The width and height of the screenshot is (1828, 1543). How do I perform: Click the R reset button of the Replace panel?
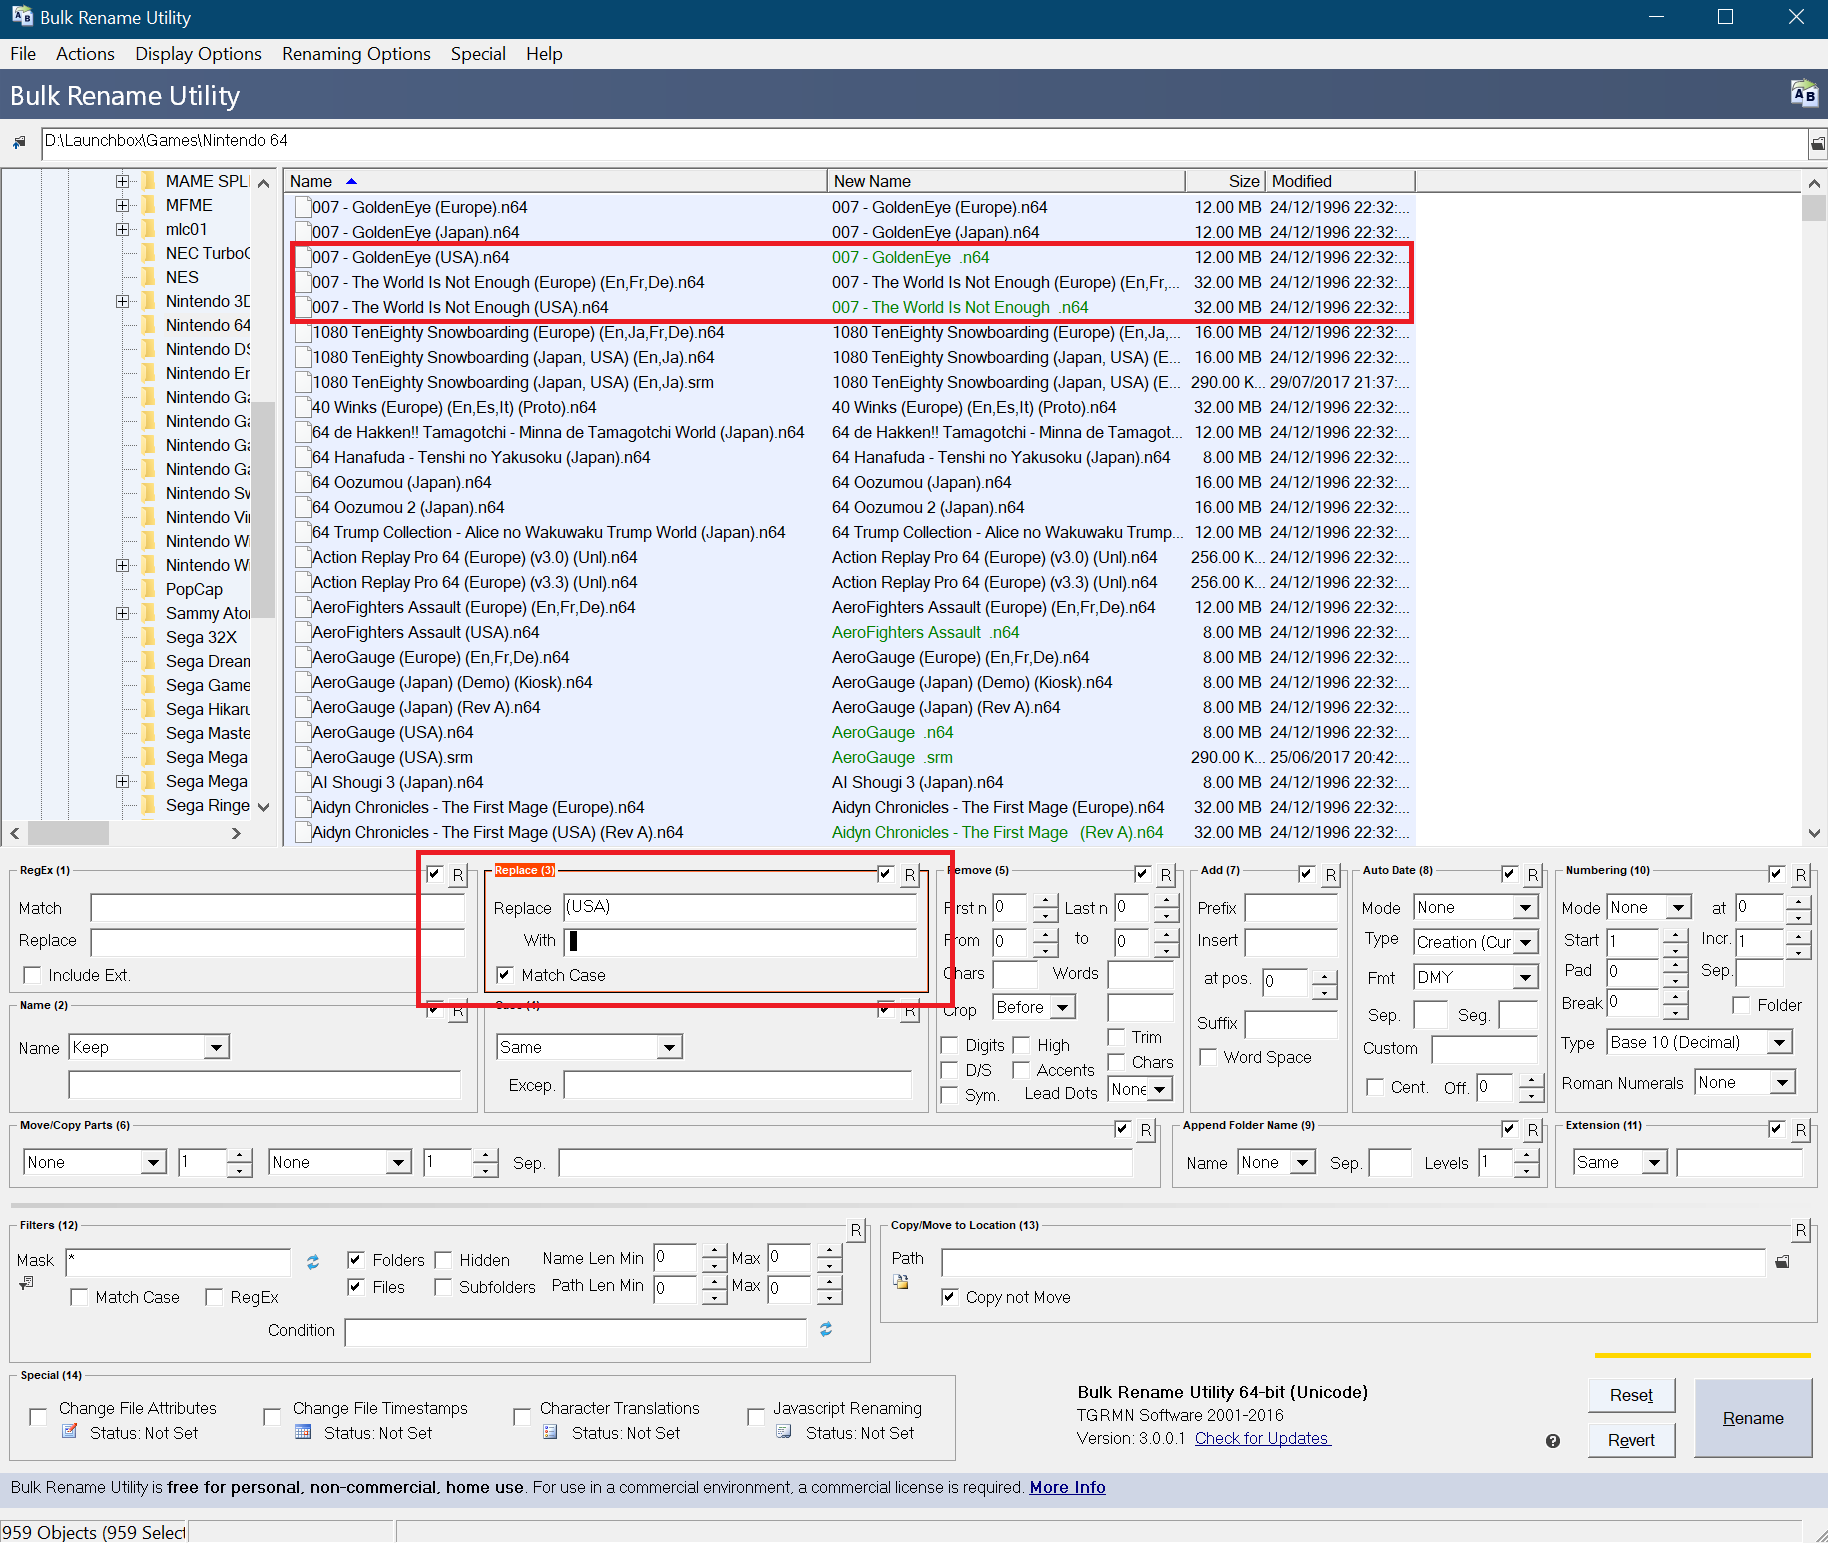click(x=909, y=875)
